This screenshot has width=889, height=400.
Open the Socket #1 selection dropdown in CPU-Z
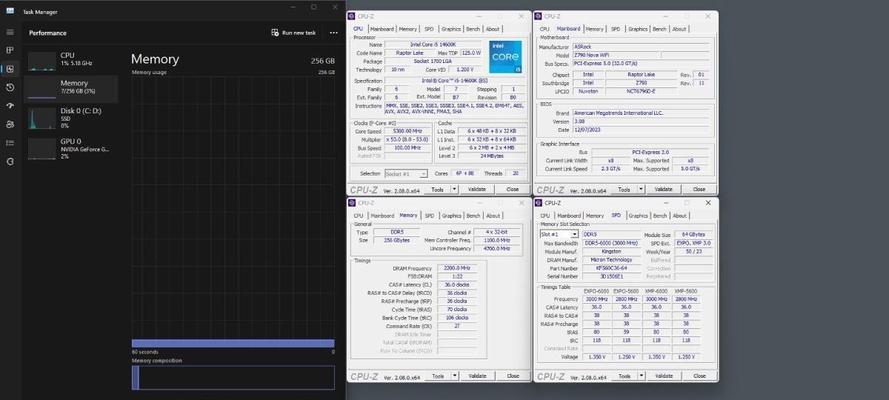pyautogui.click(x=406, y=173)
